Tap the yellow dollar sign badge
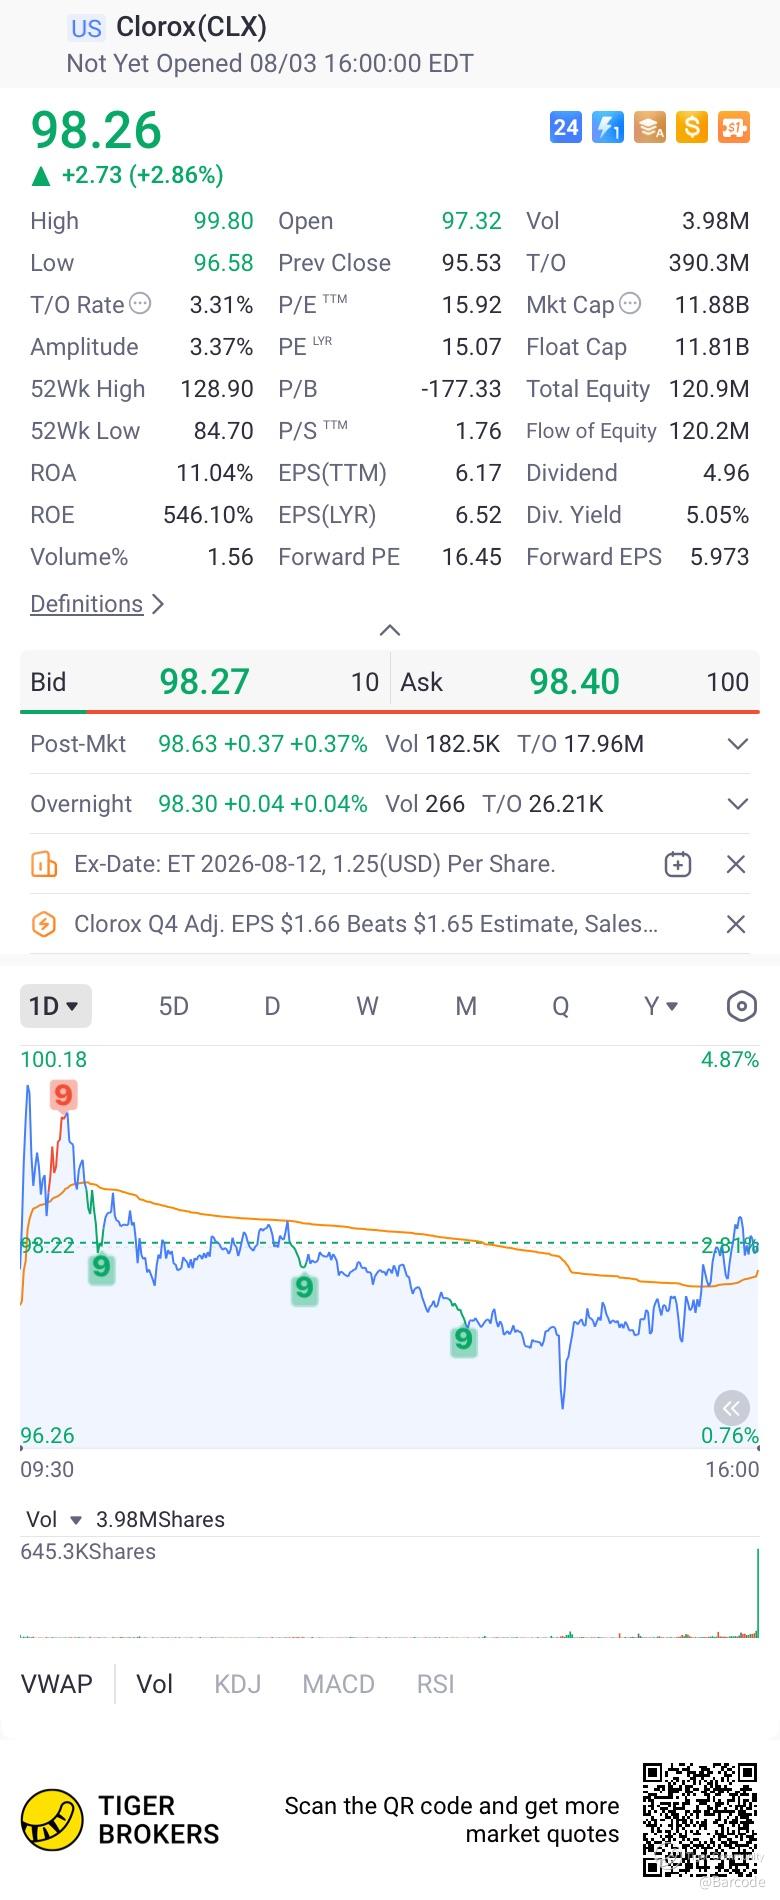 pos(692,127)
